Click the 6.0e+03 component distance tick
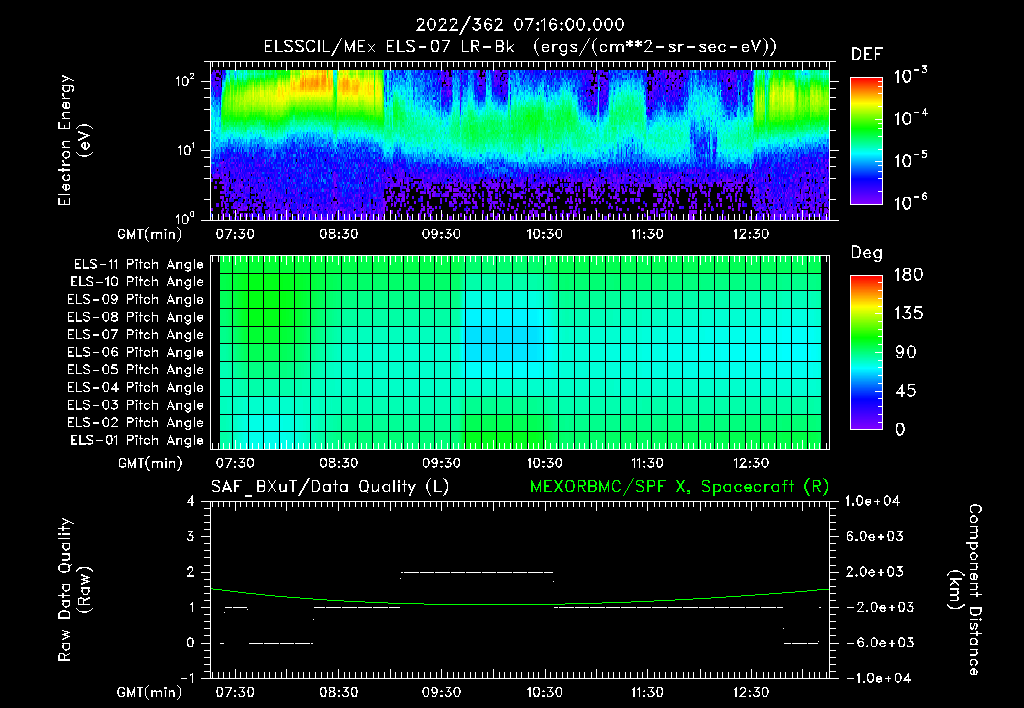Screen dimensions: 1024x708 coord(875,536)
